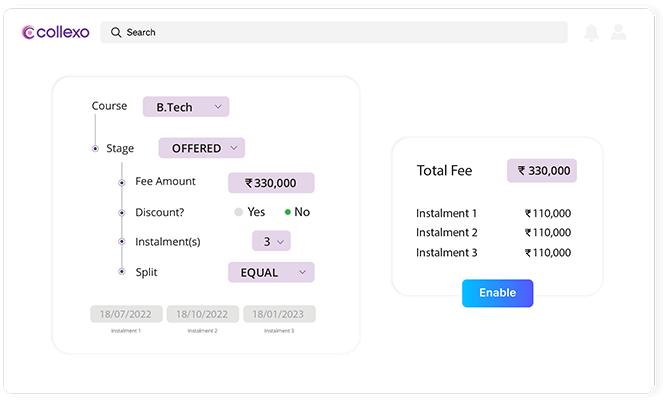Viewport: 667px width, 402px height.
Task: Click the Discount node bullet
Action: (x=122, y=212)
